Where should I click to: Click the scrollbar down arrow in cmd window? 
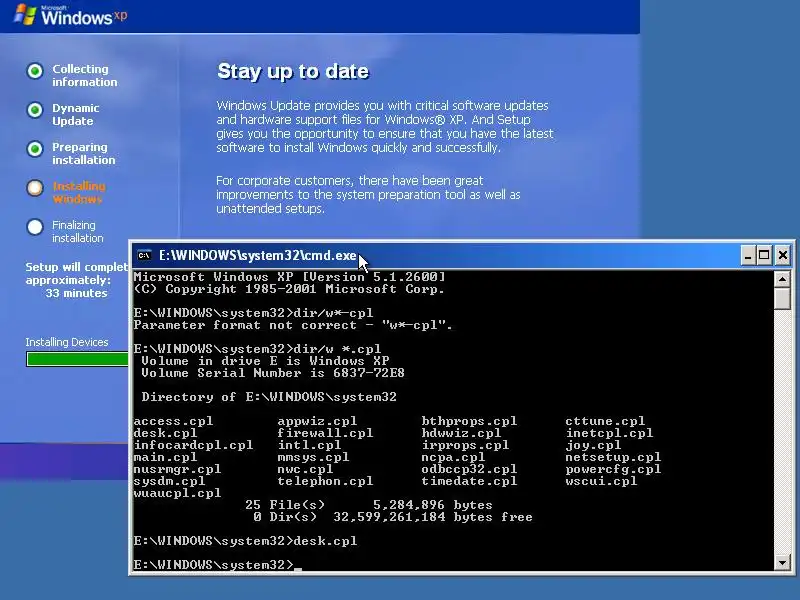tap(782, 563)
